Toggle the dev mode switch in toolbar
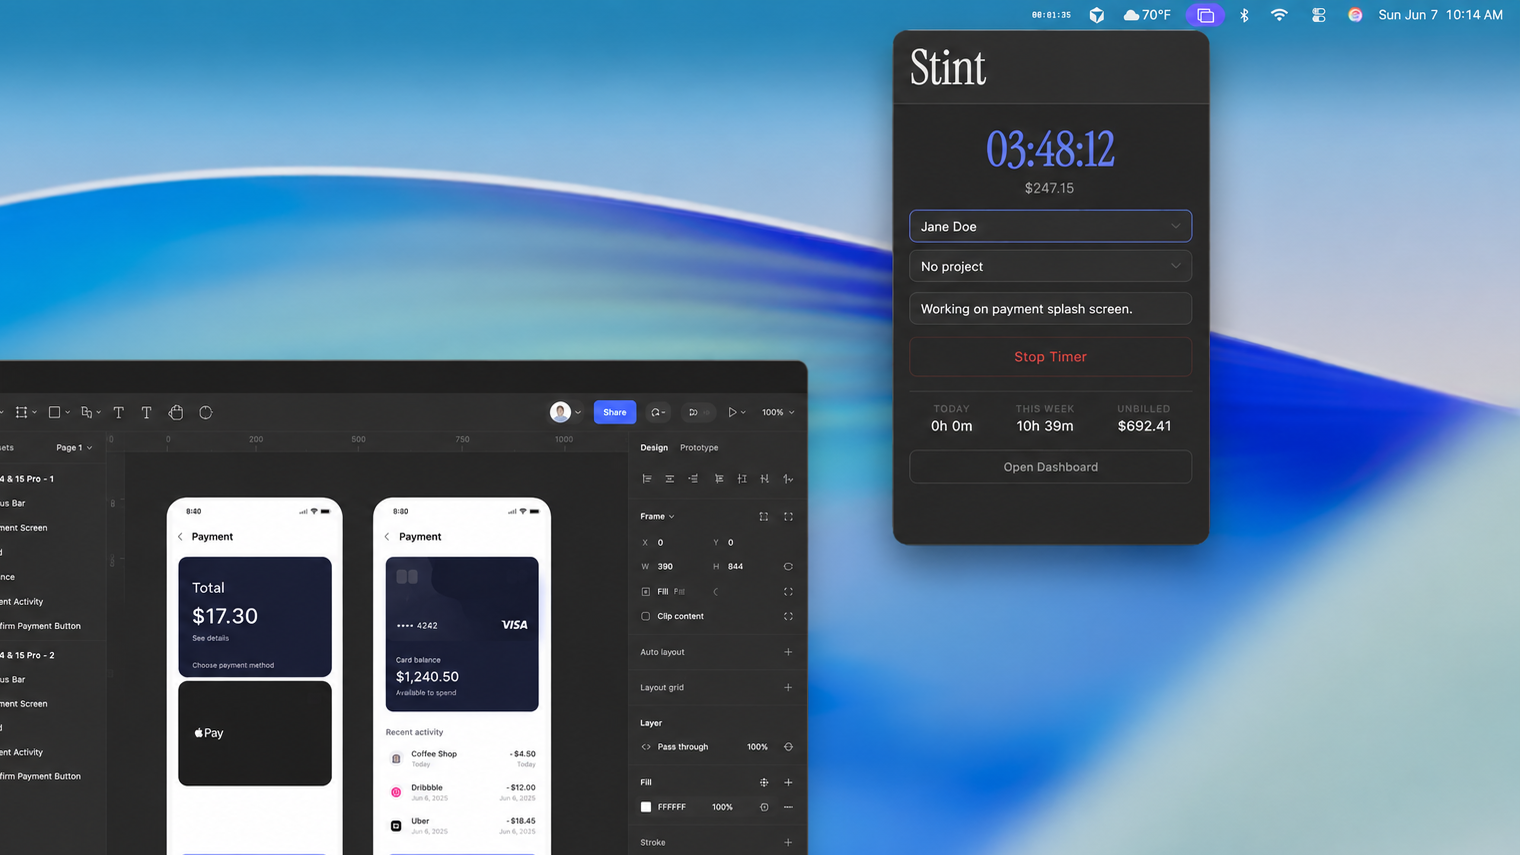Screen dimensions: 1520x855 pos(699,412)
